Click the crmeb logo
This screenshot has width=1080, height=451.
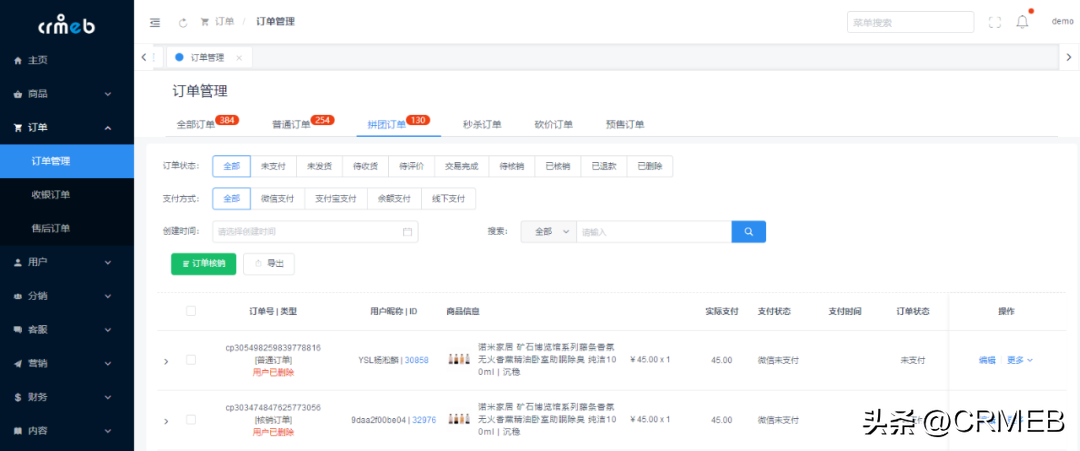(67, 25)
